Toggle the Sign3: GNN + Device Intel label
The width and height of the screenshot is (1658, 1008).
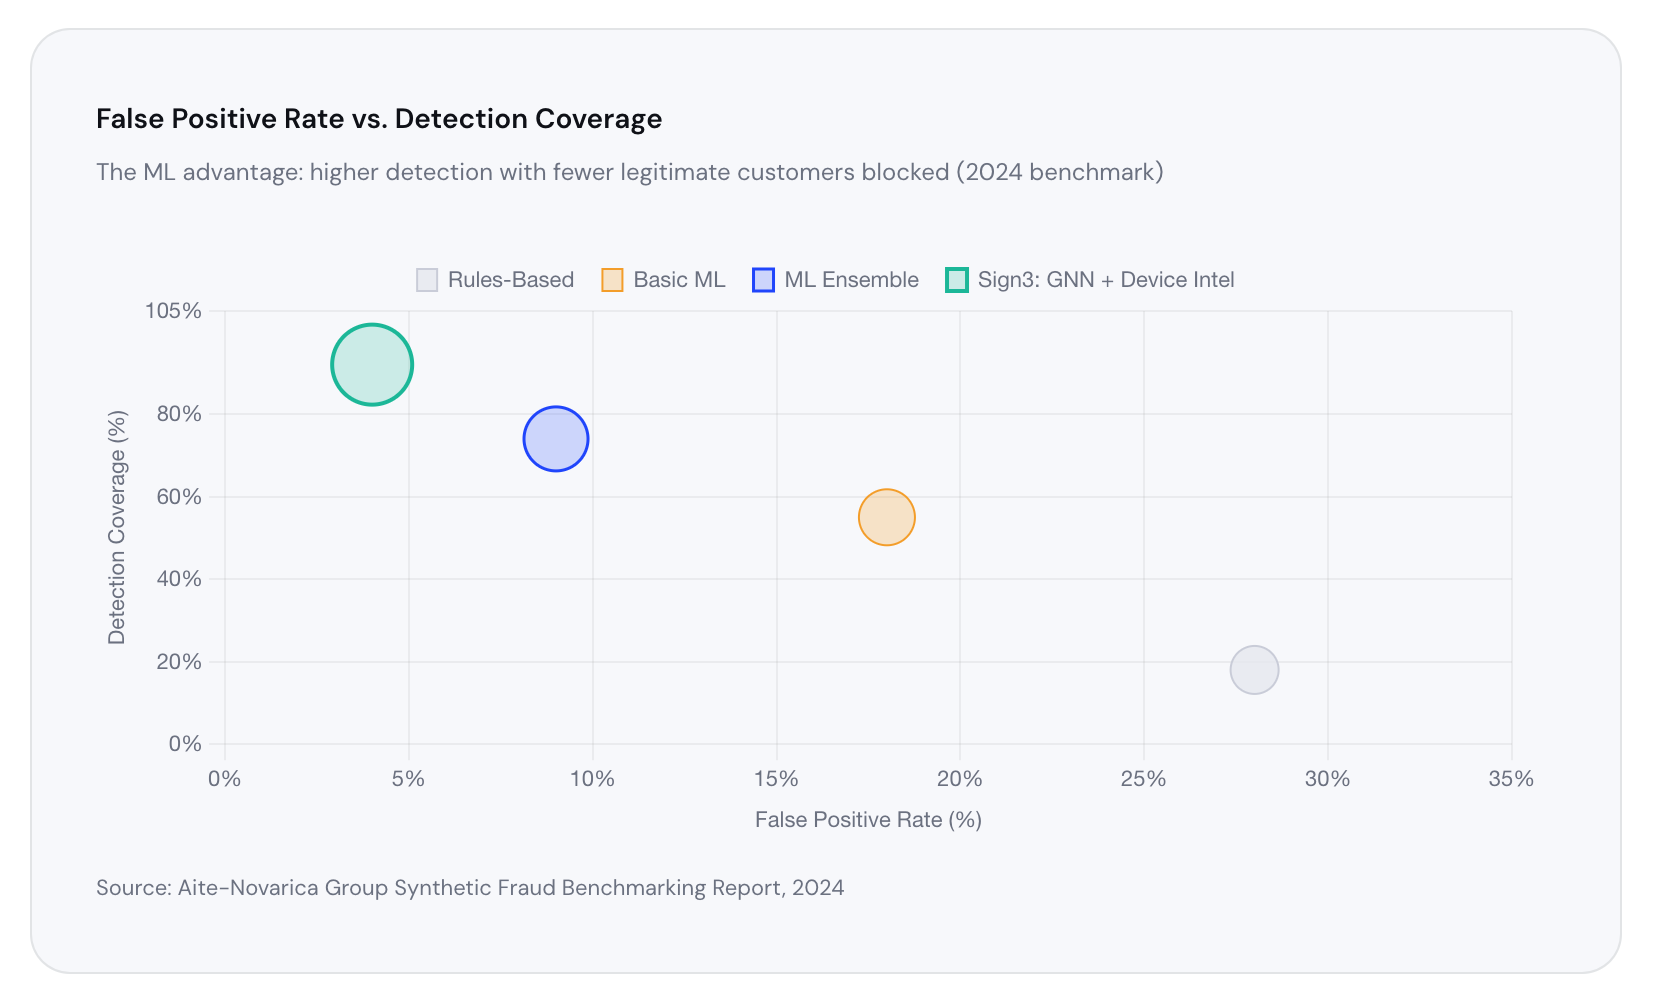pos(1105,280)
